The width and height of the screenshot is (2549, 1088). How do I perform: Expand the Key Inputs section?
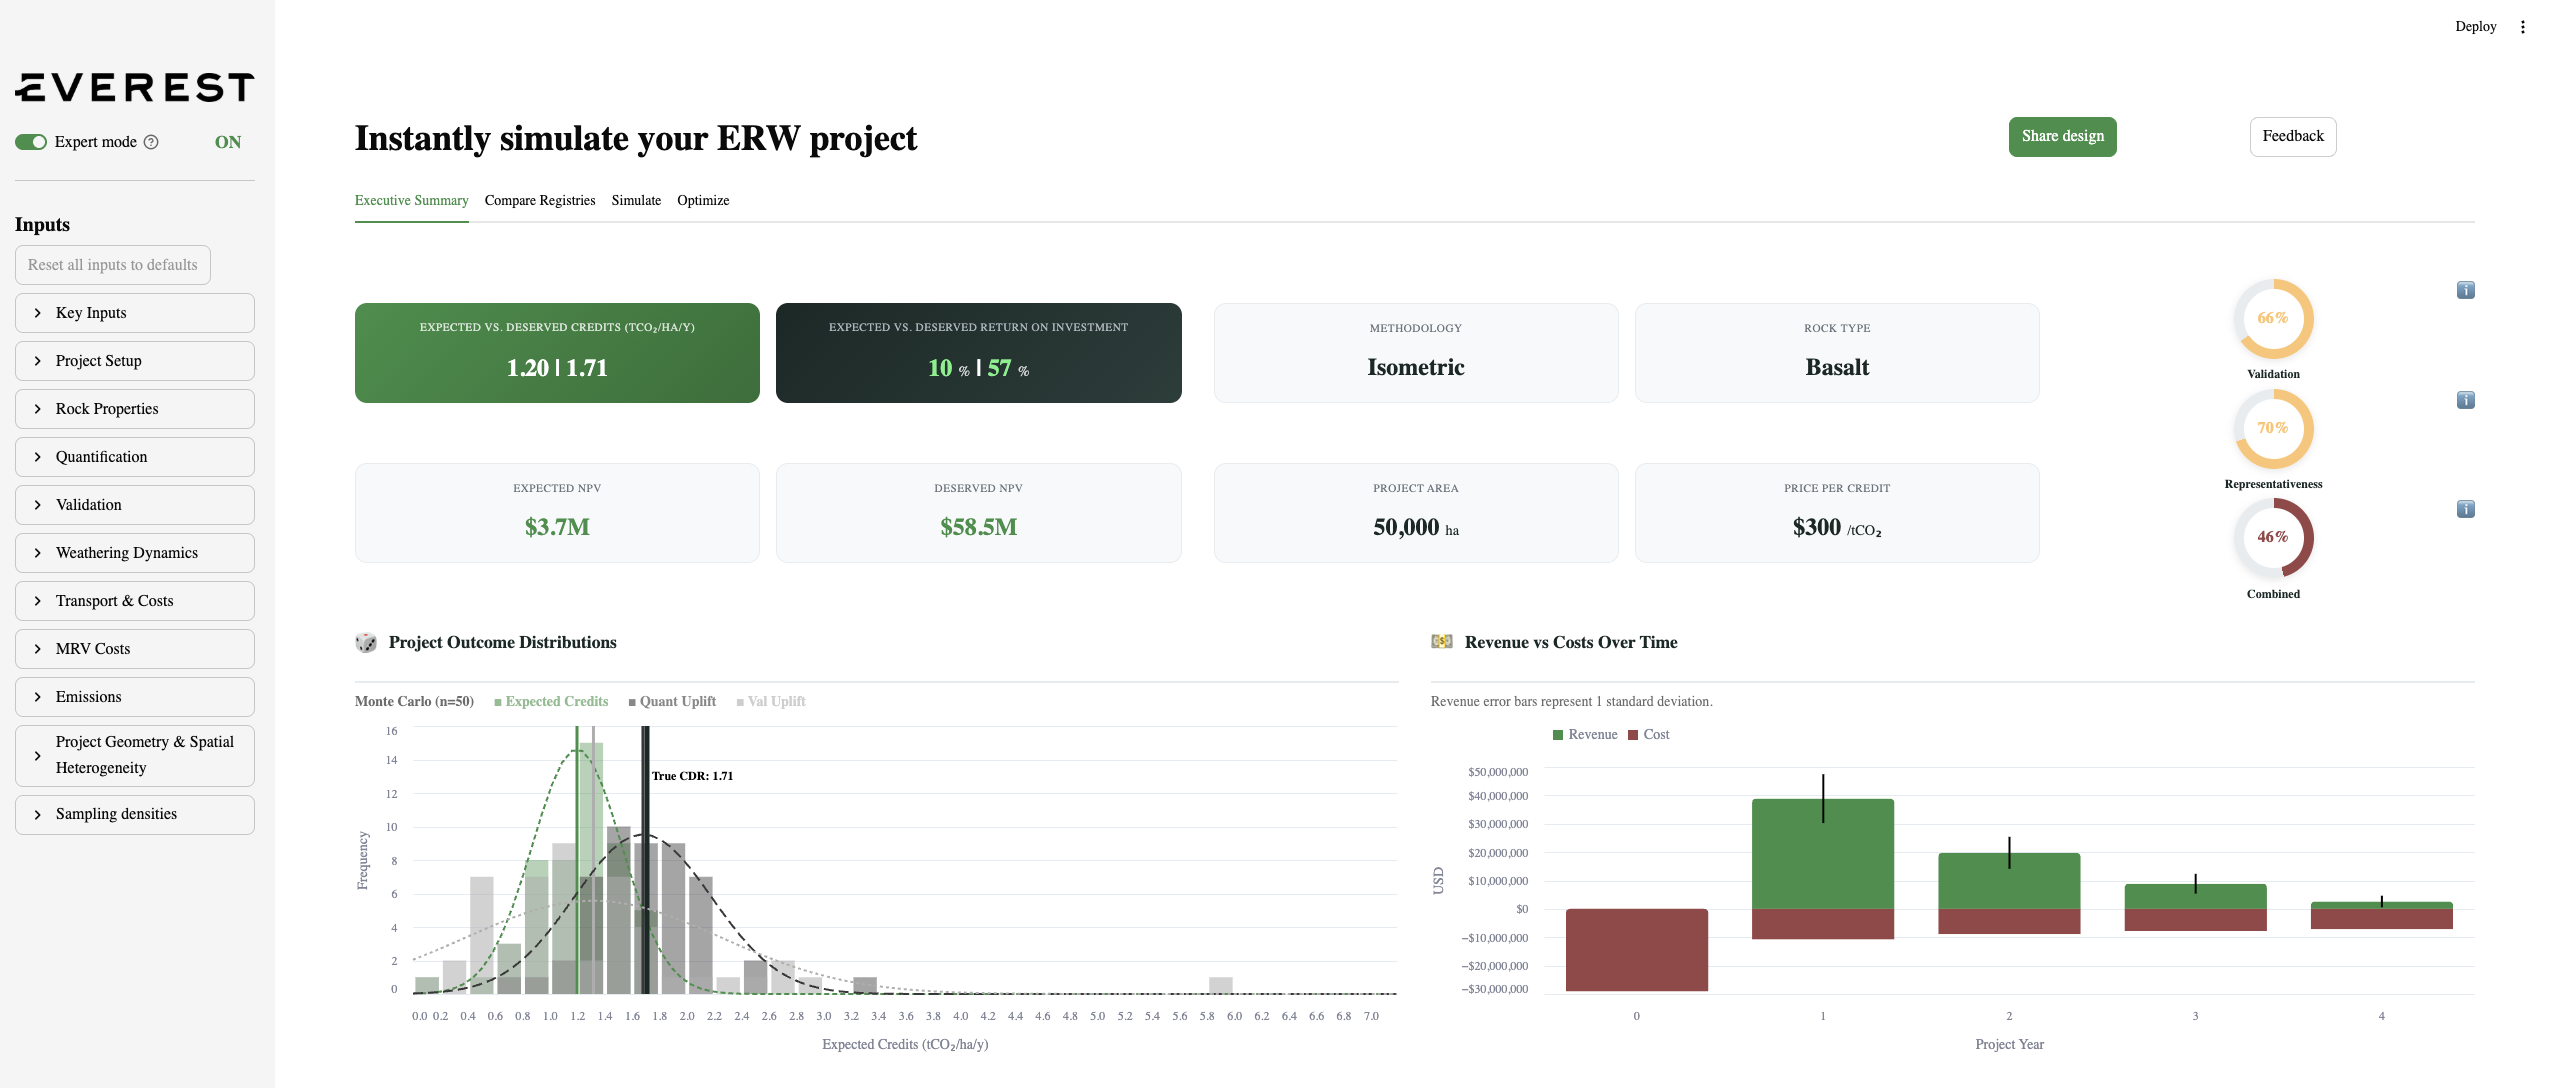click(135, 313)
